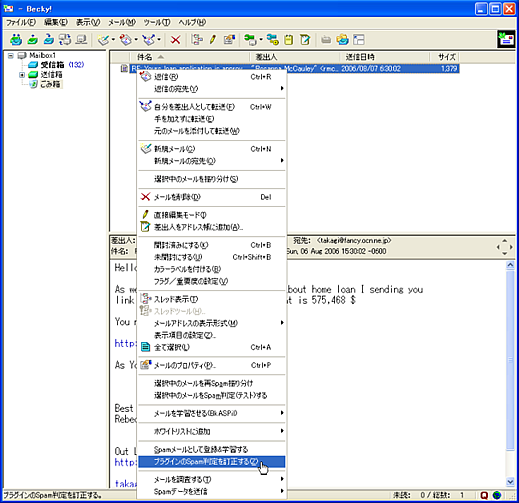Click the folder with tray toolbar icon

[x=342, y=40]
